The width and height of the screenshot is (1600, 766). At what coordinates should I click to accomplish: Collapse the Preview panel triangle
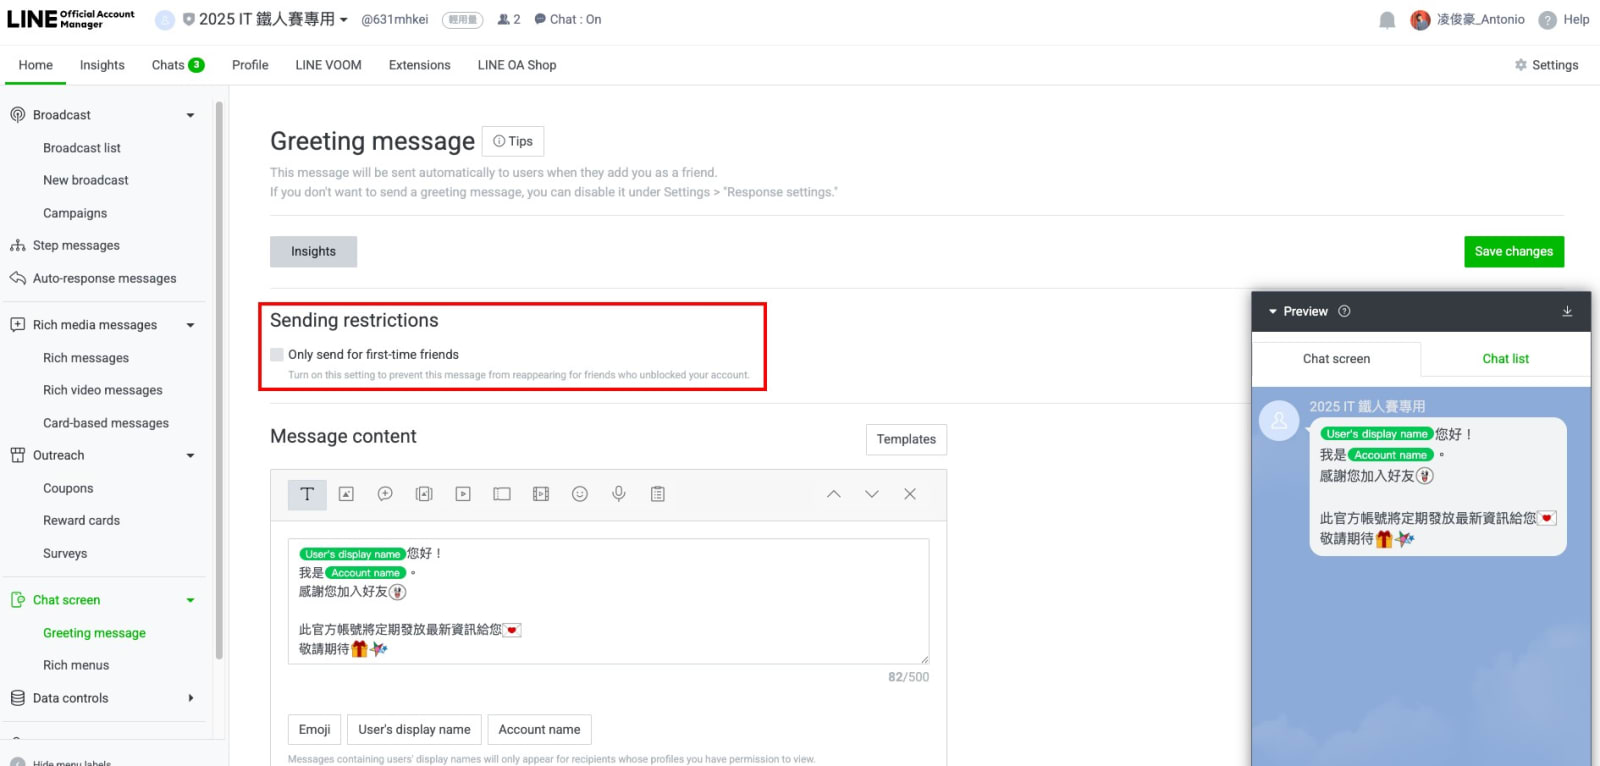[x=1273, y=312]
